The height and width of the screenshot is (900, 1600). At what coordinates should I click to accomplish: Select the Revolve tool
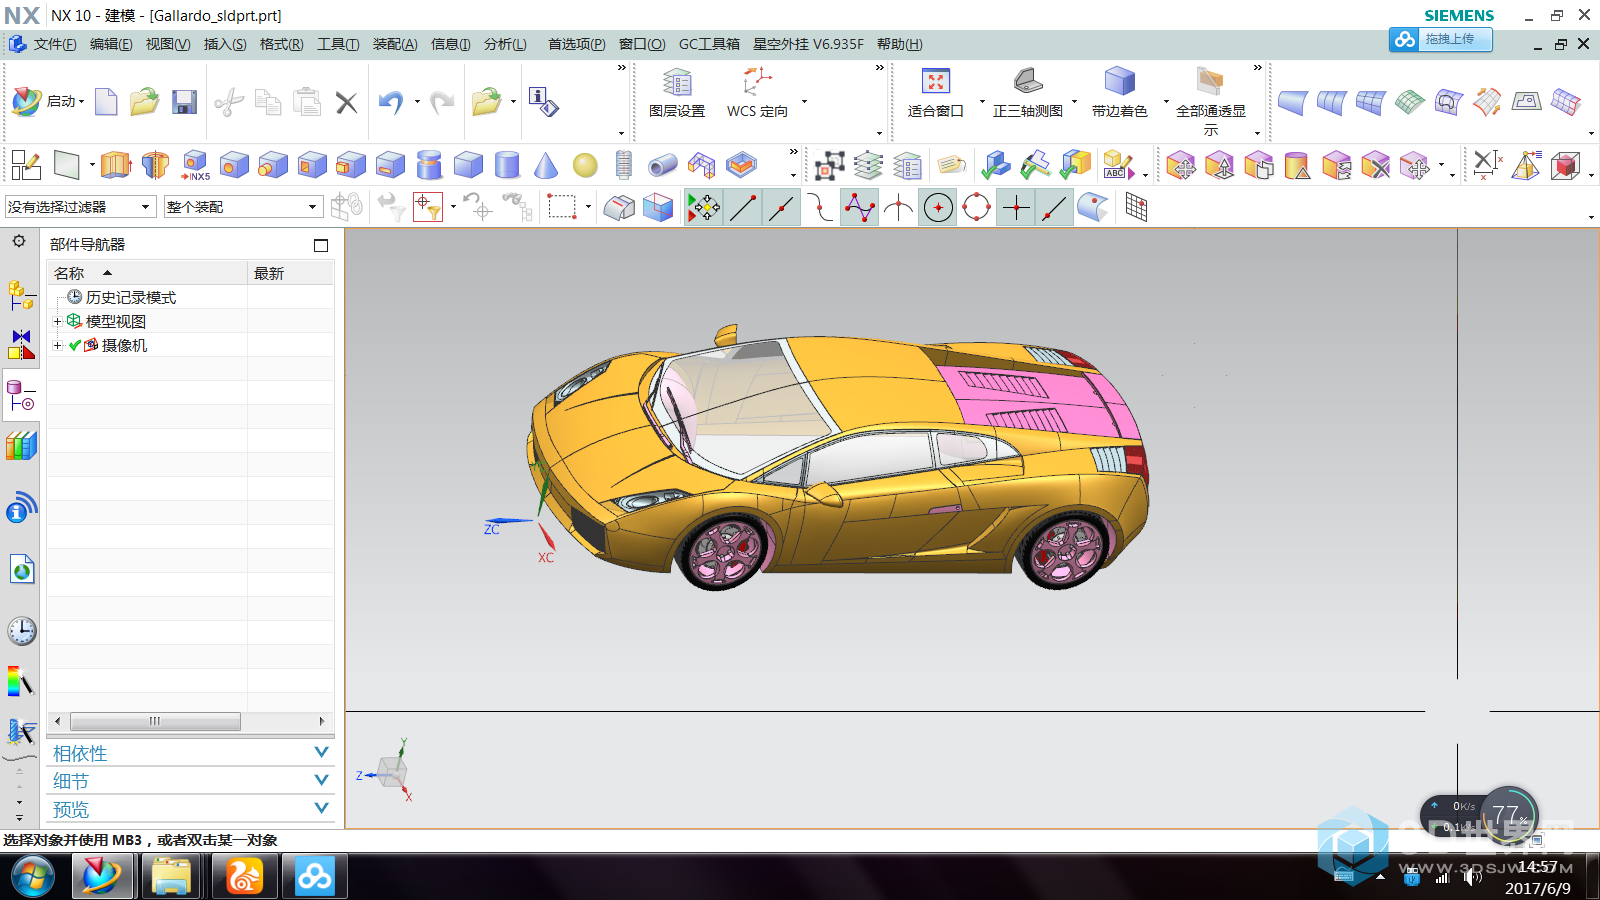[x=155, y=165]
